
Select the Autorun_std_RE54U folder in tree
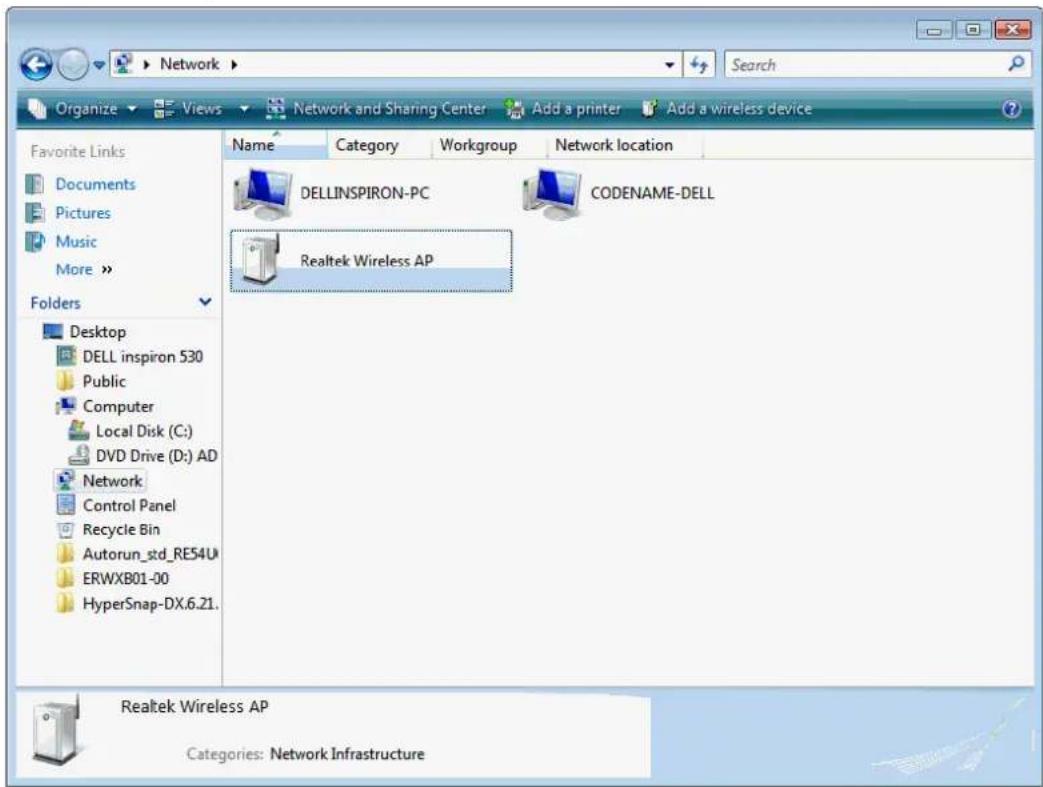tap(150, 554)
